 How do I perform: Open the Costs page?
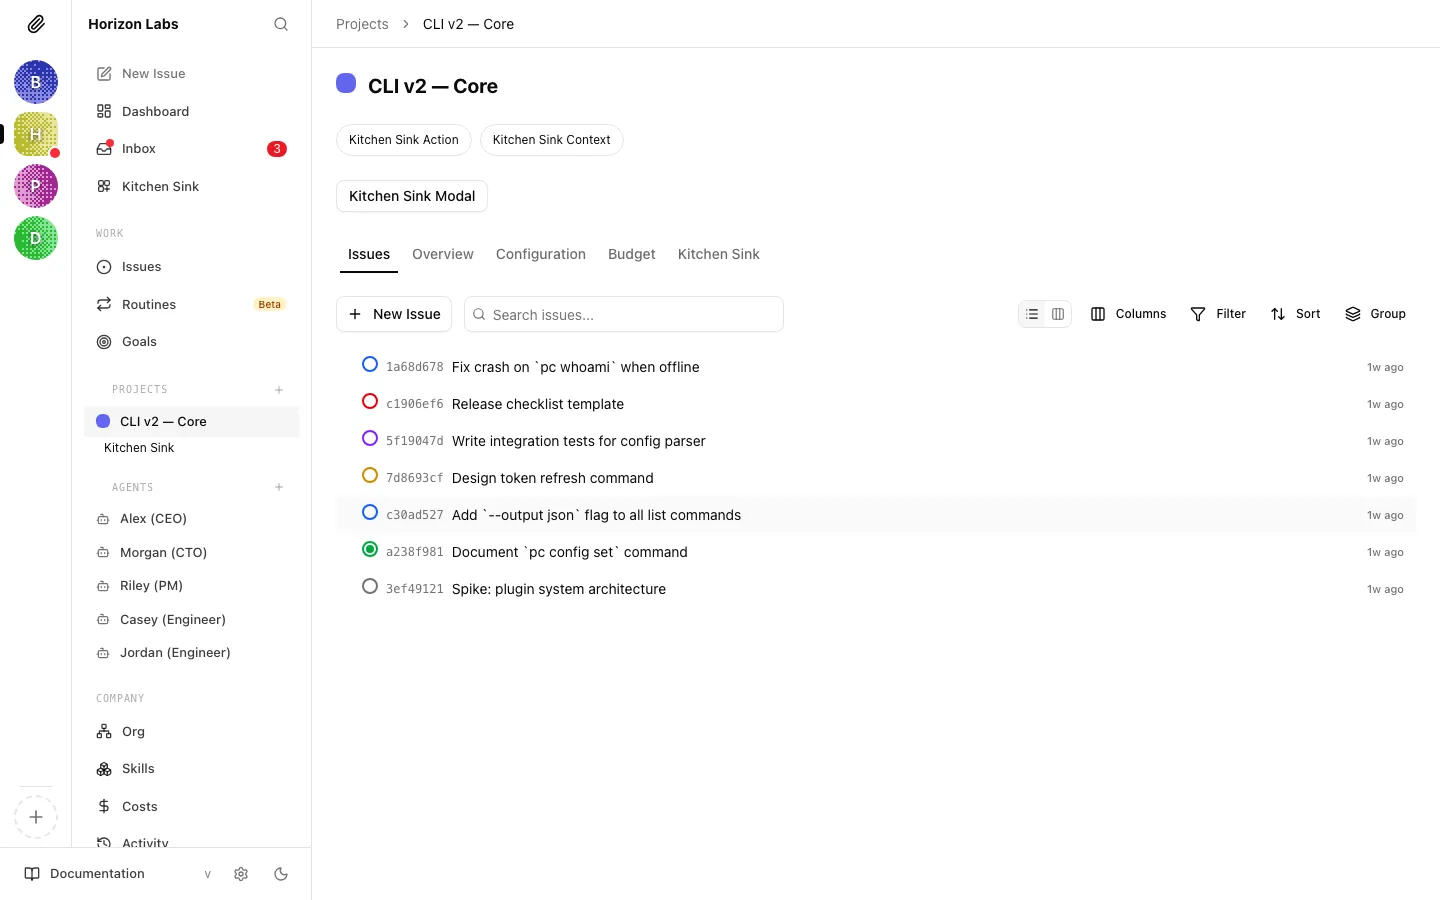click(x=191, y=807)
